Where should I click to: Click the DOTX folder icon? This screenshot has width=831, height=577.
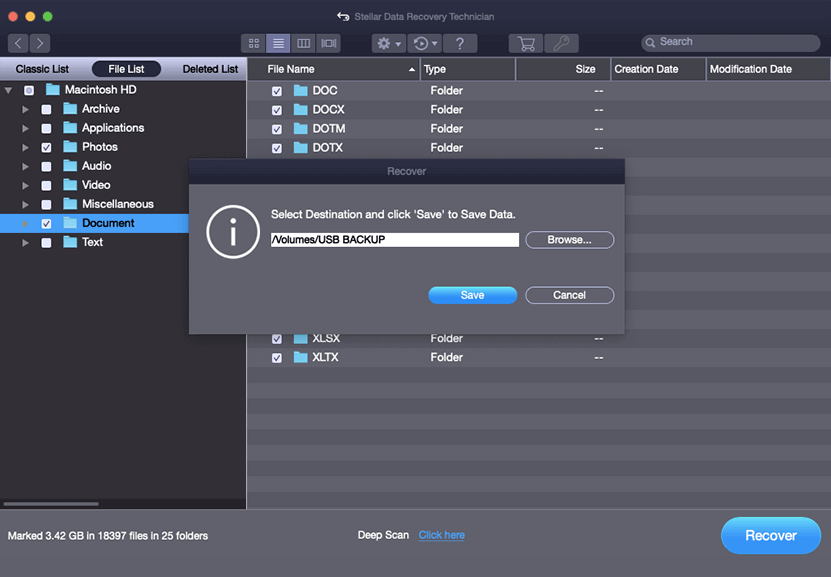(x=300, y=148)
